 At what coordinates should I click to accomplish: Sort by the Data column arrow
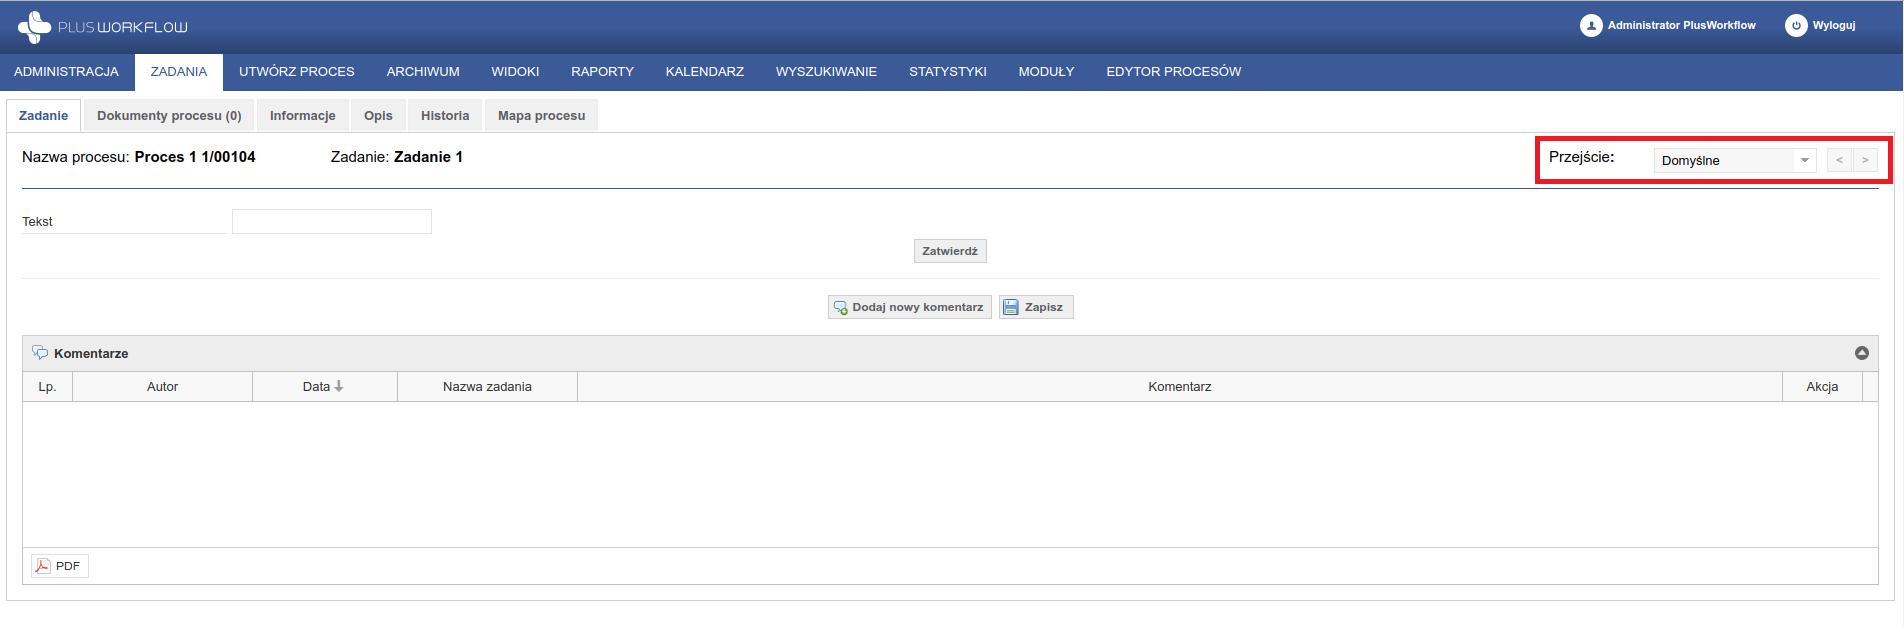tap(339, 386)
